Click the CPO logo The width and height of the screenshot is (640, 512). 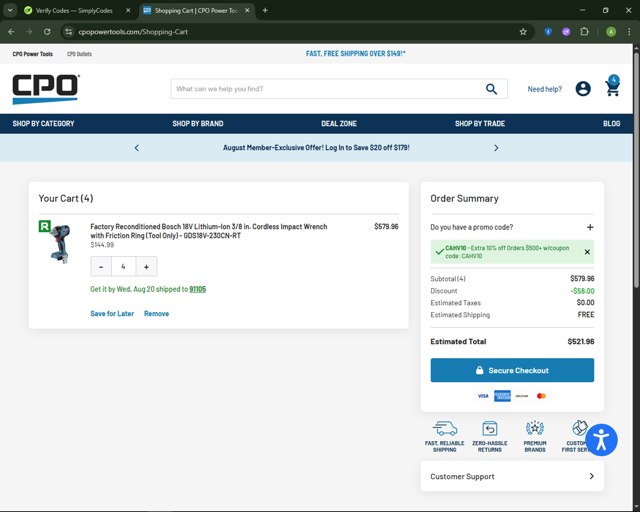click(46, 89)
